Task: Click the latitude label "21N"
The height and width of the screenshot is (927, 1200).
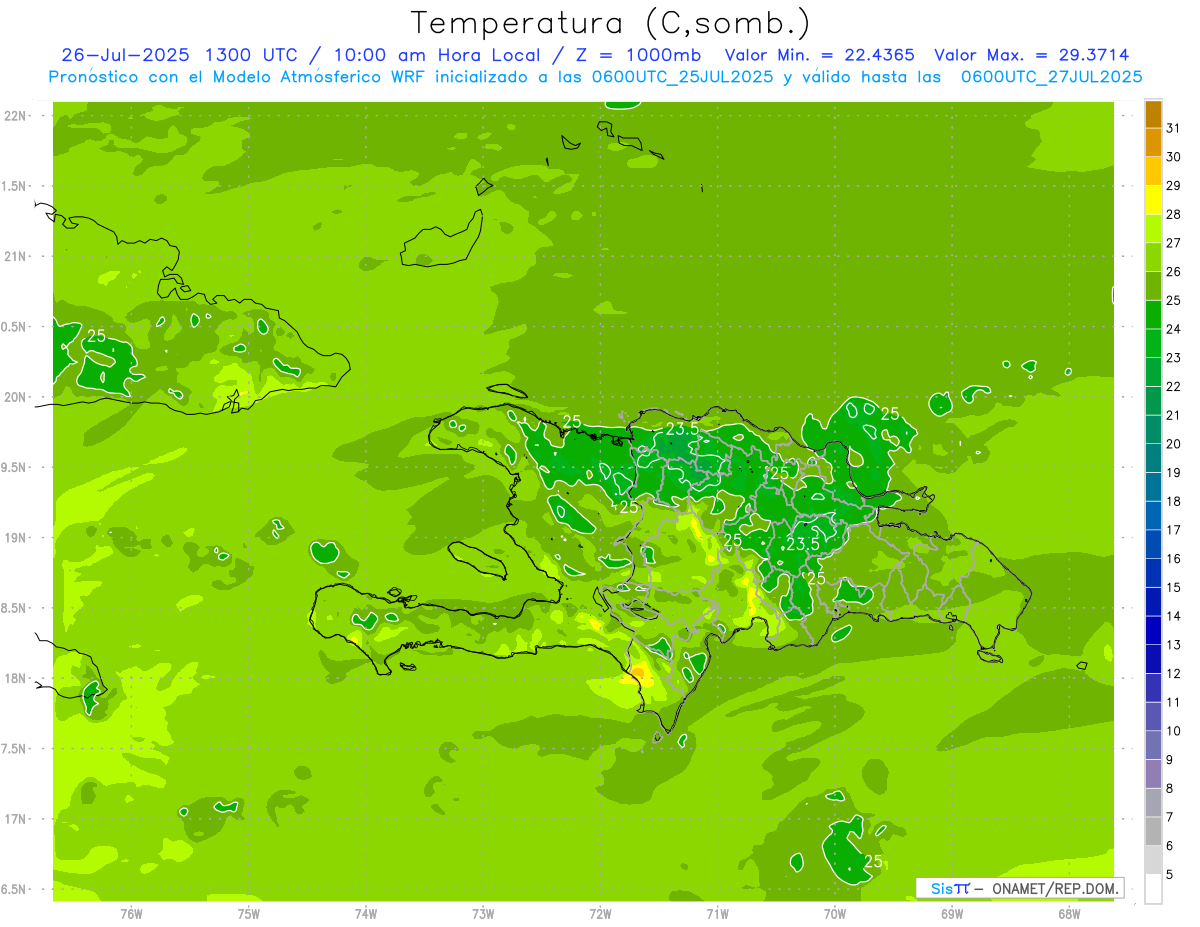Action: (15, 256)
